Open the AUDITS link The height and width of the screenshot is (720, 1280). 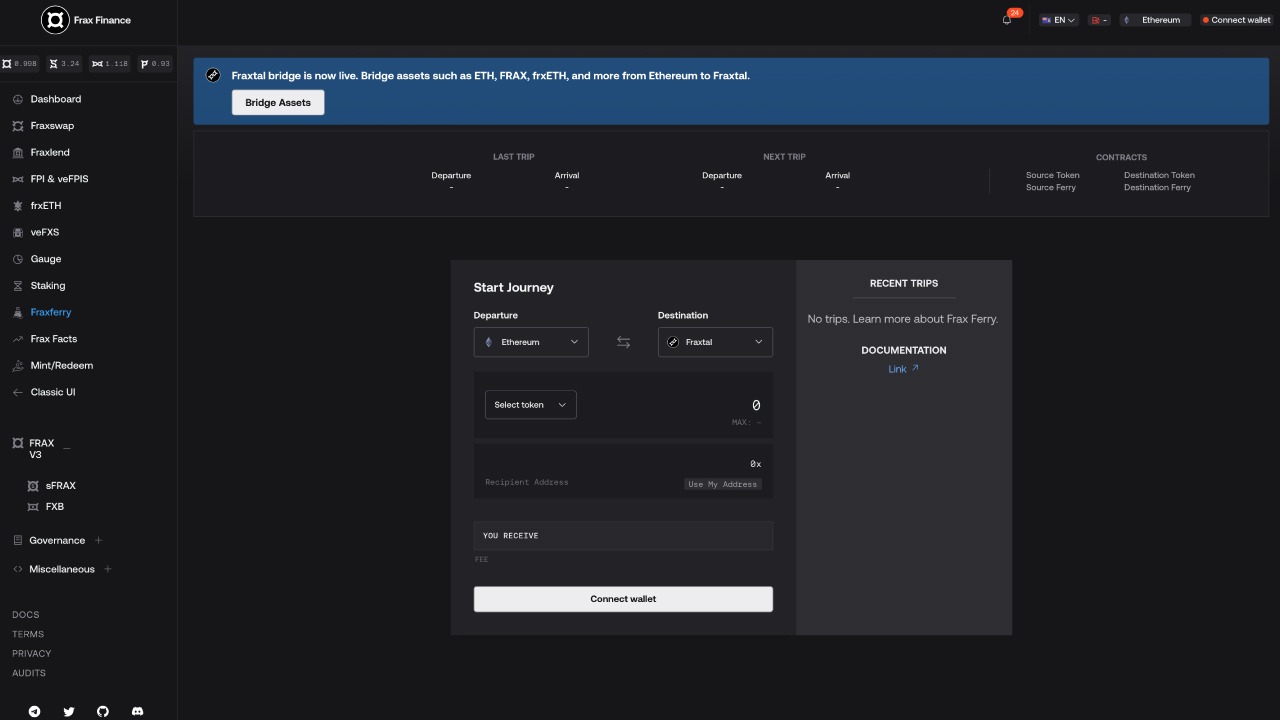29,673
